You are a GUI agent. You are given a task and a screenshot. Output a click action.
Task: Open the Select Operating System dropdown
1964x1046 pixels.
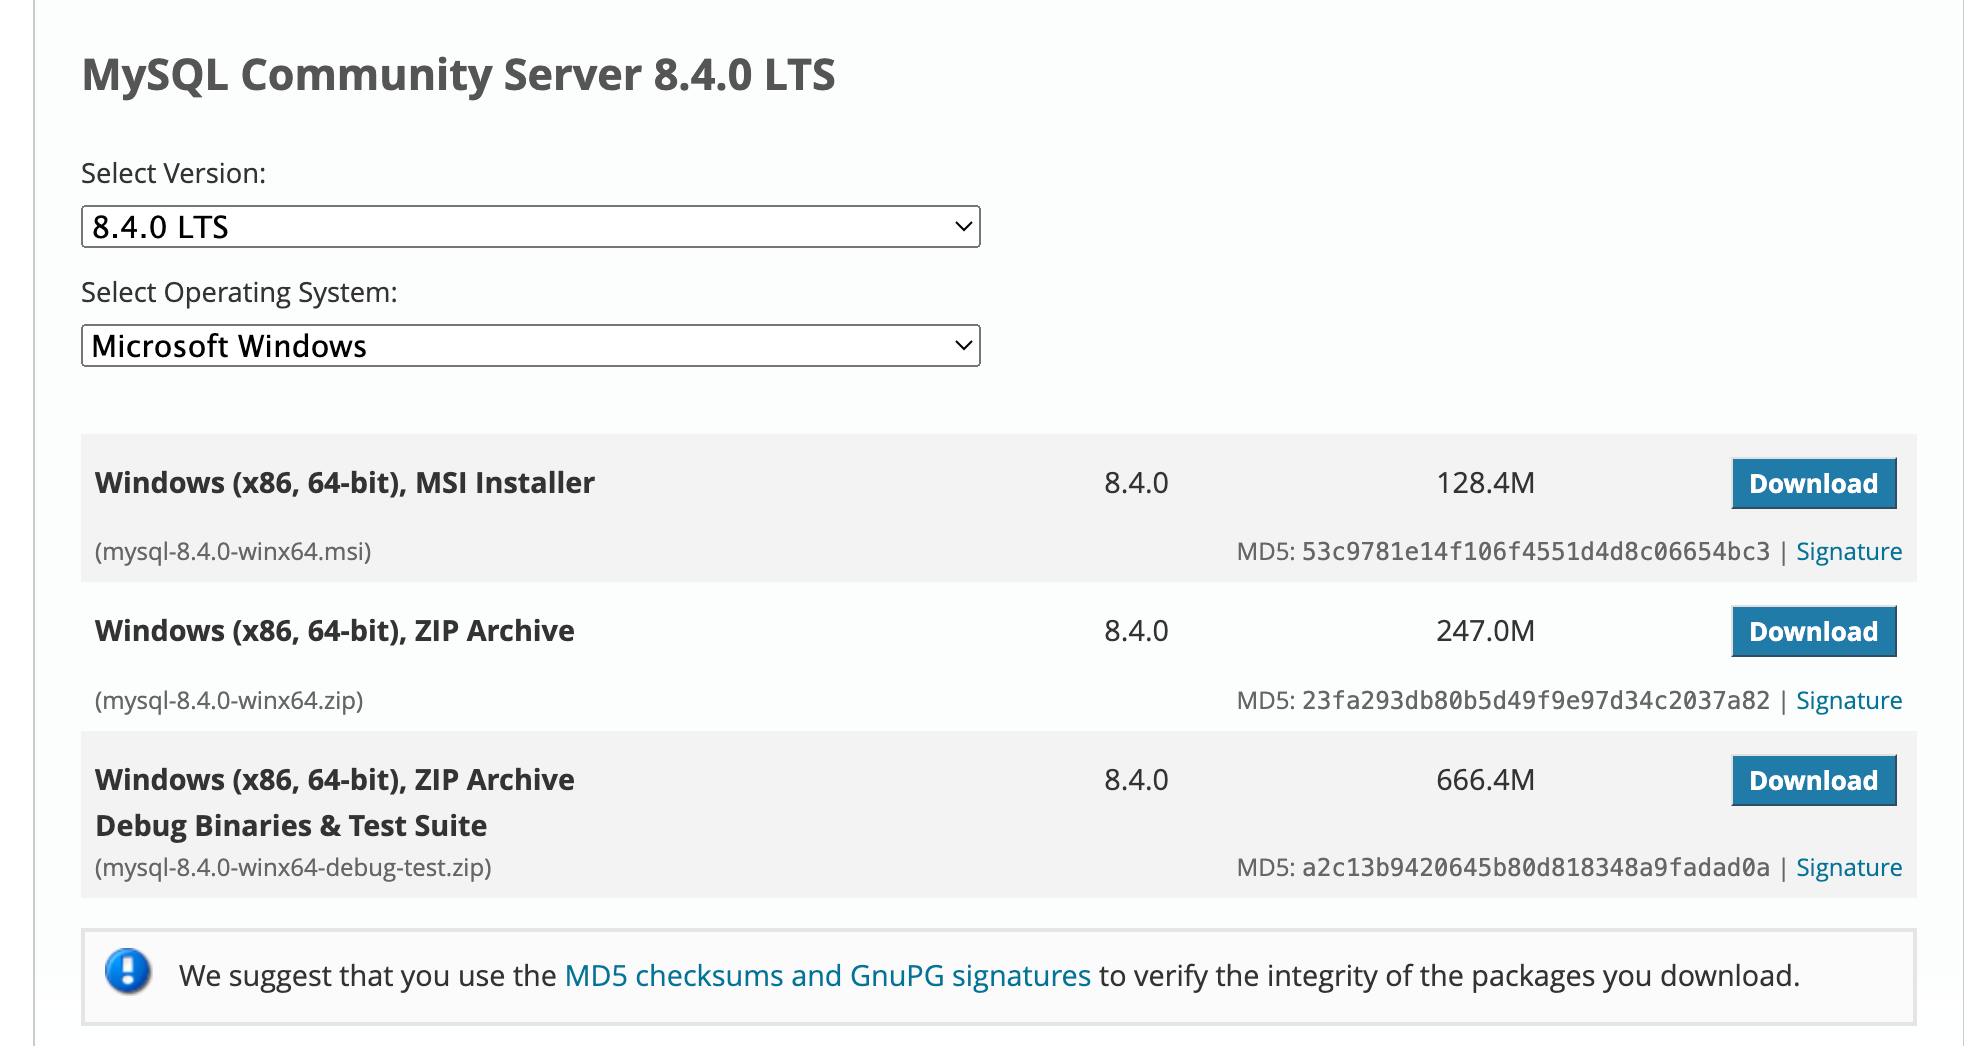tap(530, 346)
